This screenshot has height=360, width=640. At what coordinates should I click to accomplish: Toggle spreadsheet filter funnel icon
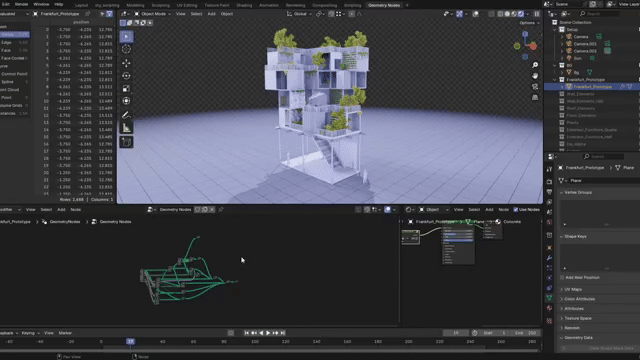pyautogui.click(x=109, y=14)
